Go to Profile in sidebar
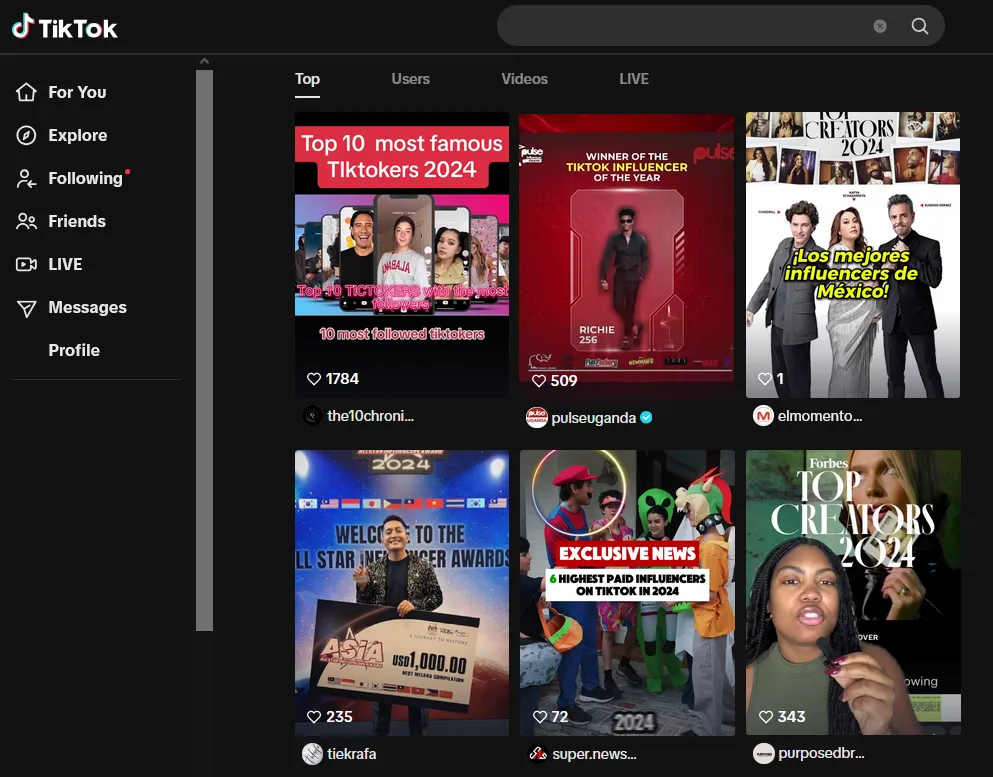 tap(74, 350)
